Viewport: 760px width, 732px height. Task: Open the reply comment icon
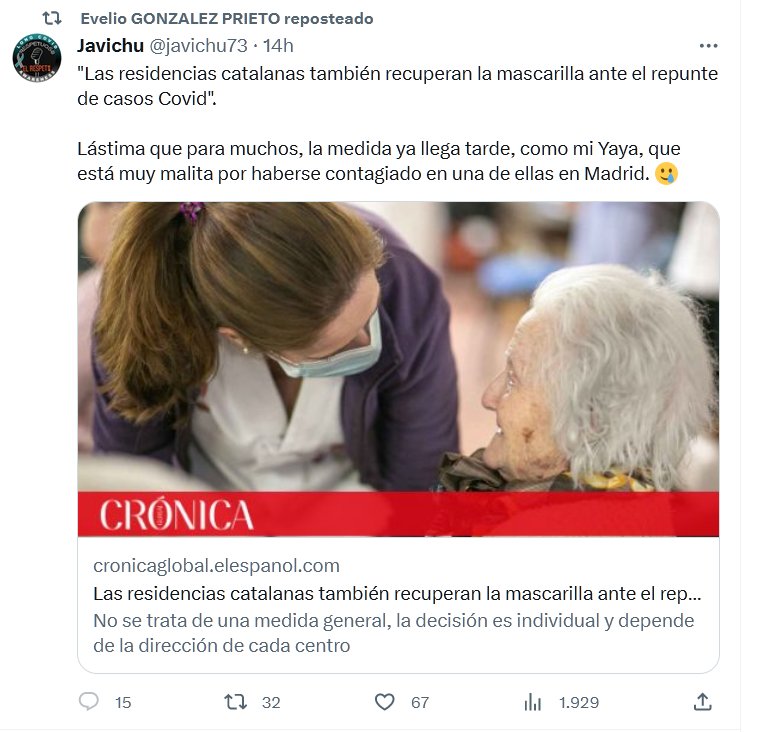88,701
